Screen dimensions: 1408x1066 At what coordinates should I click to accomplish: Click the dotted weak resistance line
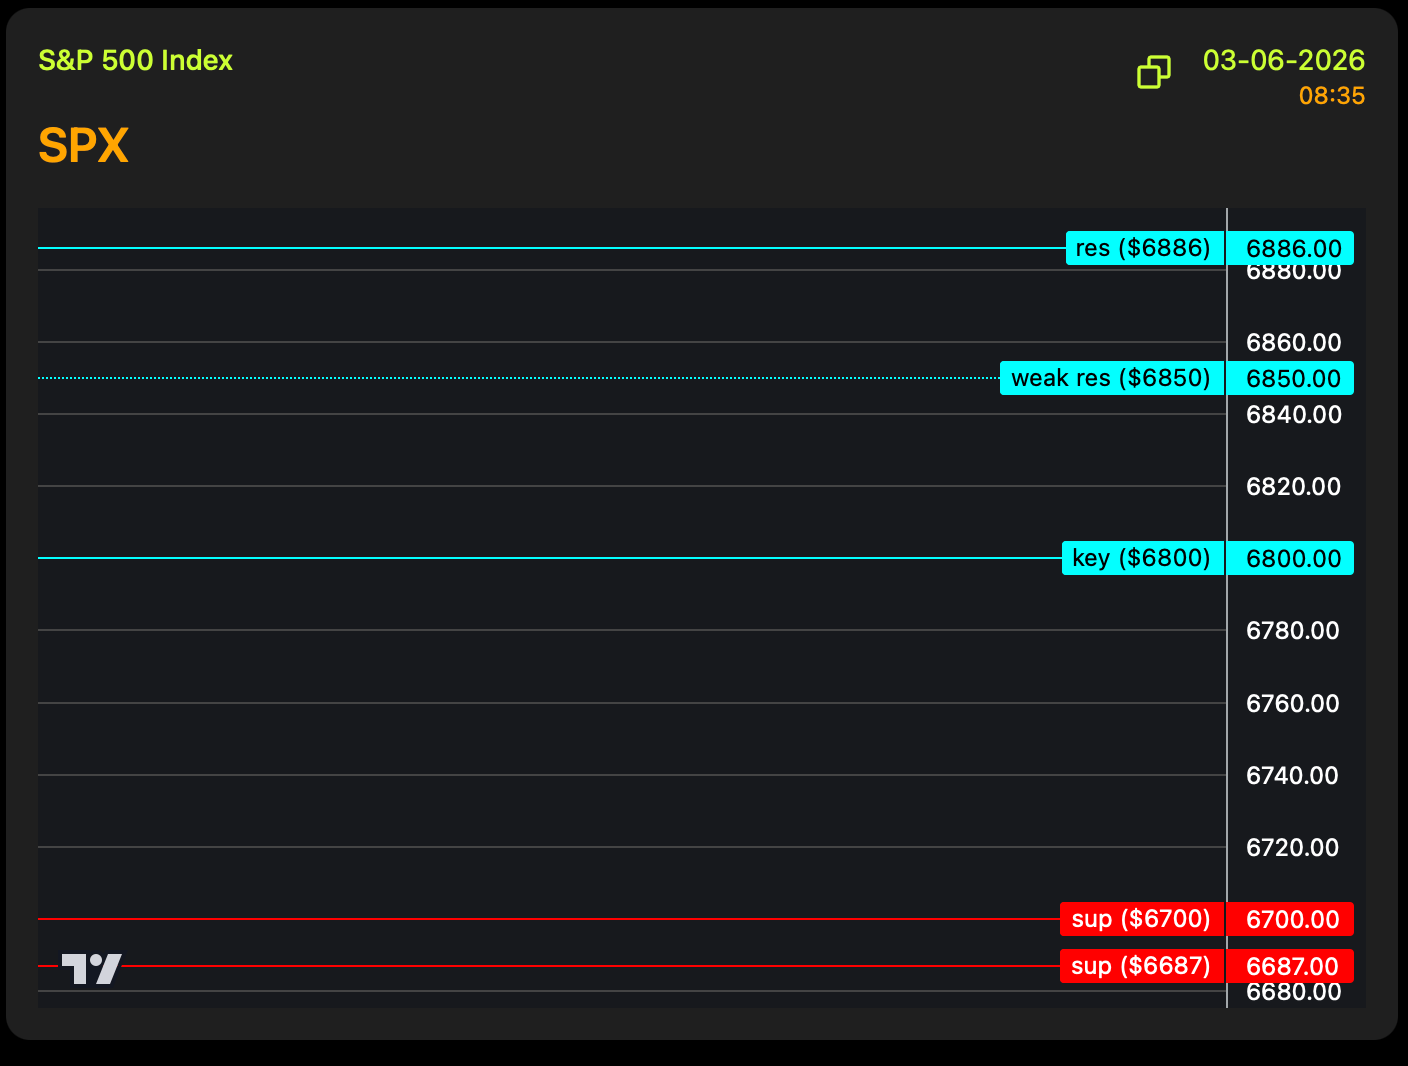[x=500, y=378]
